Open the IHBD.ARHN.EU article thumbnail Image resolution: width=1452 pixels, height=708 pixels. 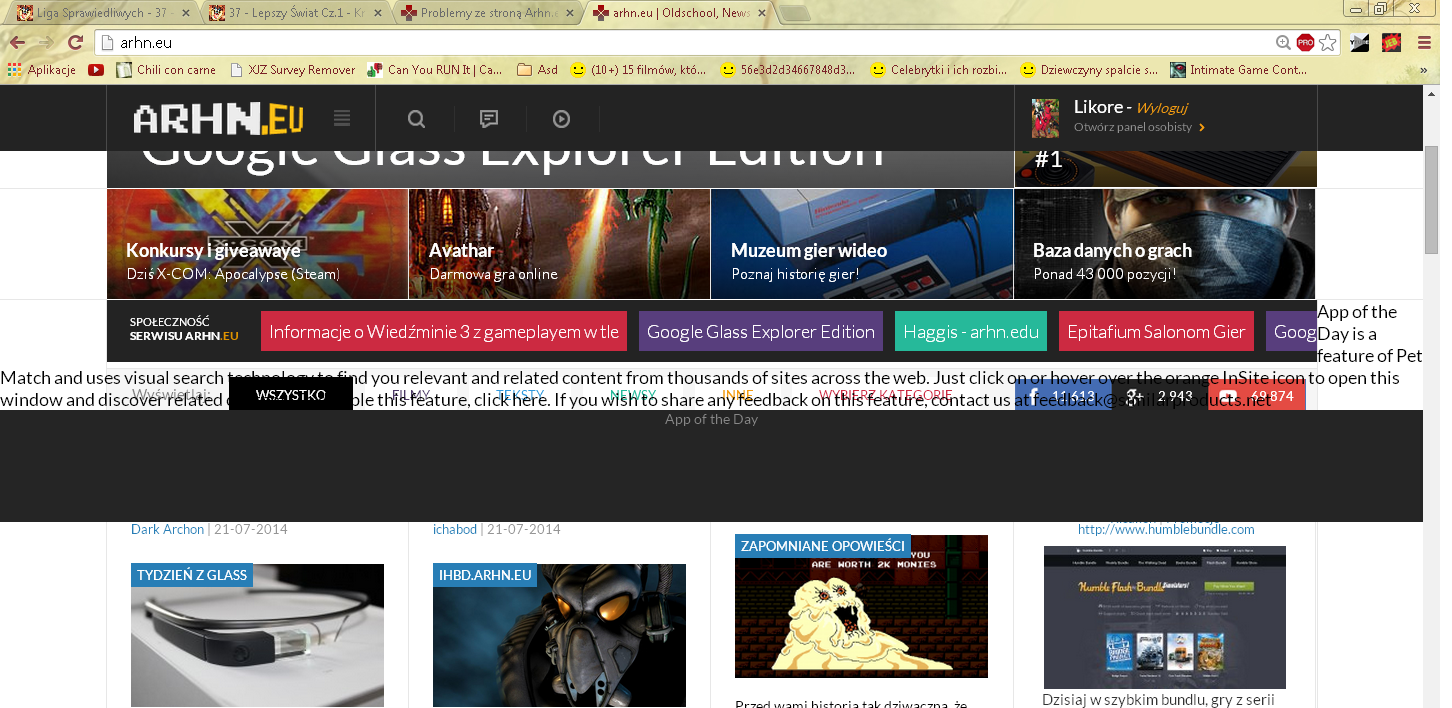coord(559,636)
